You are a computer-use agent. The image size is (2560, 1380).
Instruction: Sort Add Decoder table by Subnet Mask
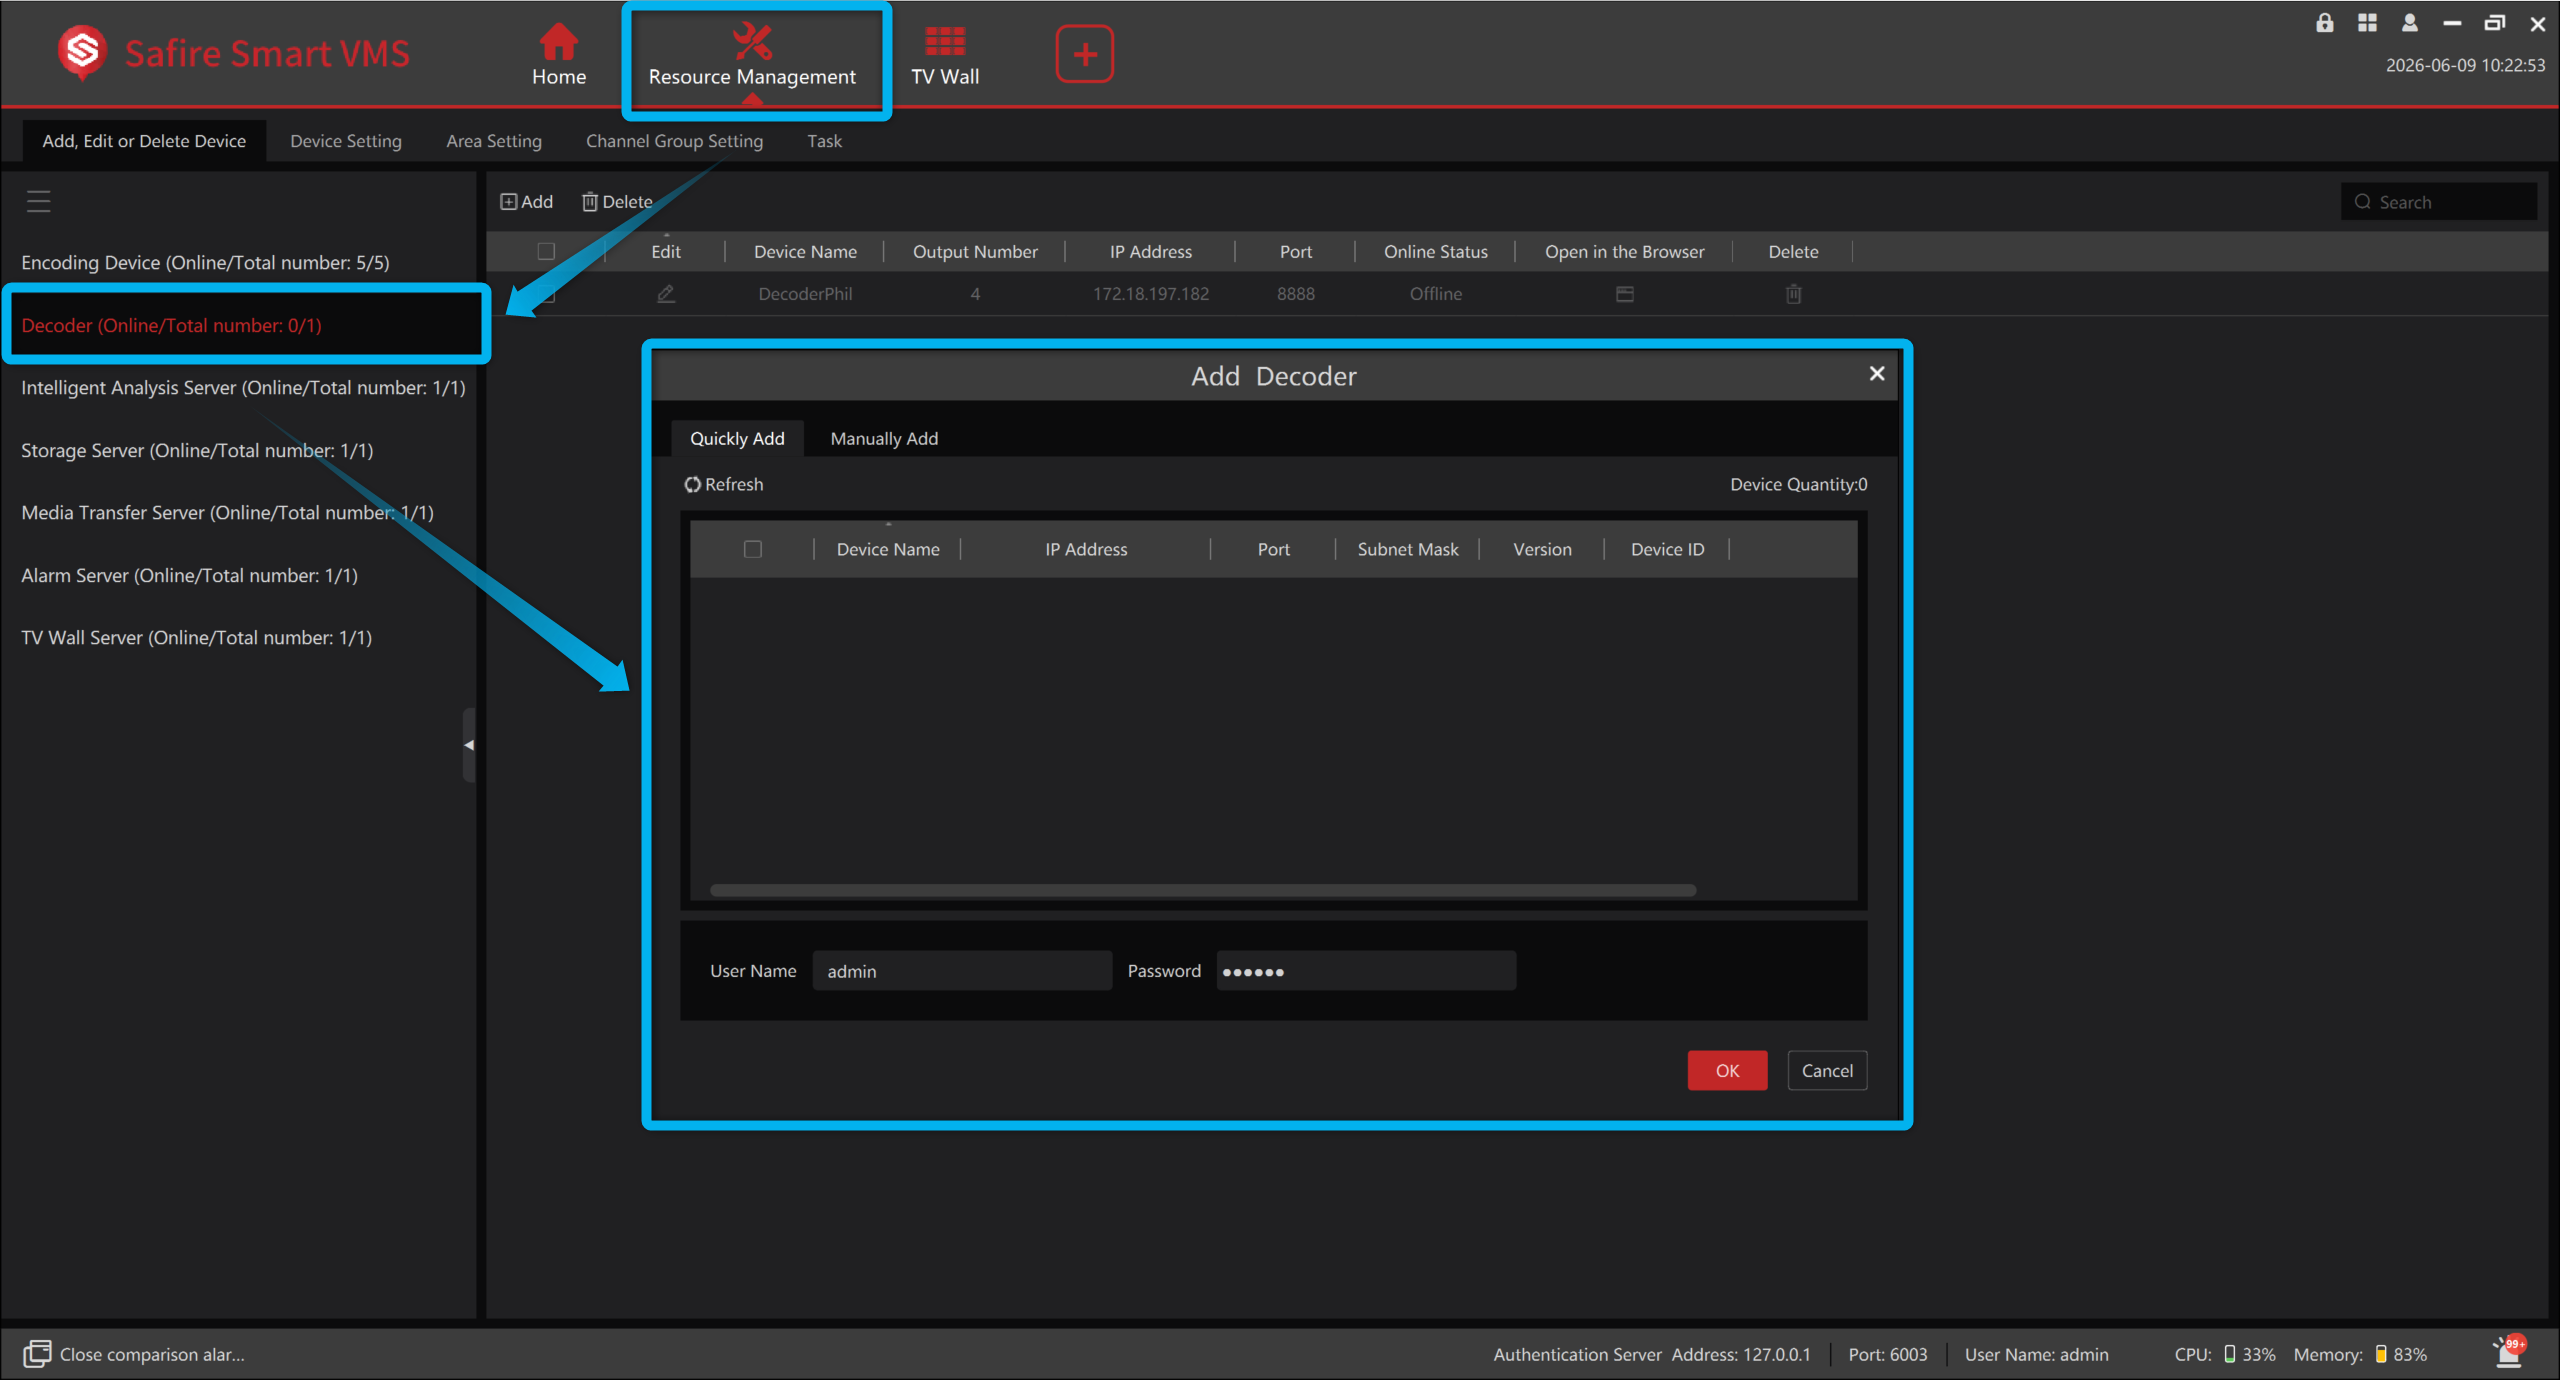[x=1407, y=549]
